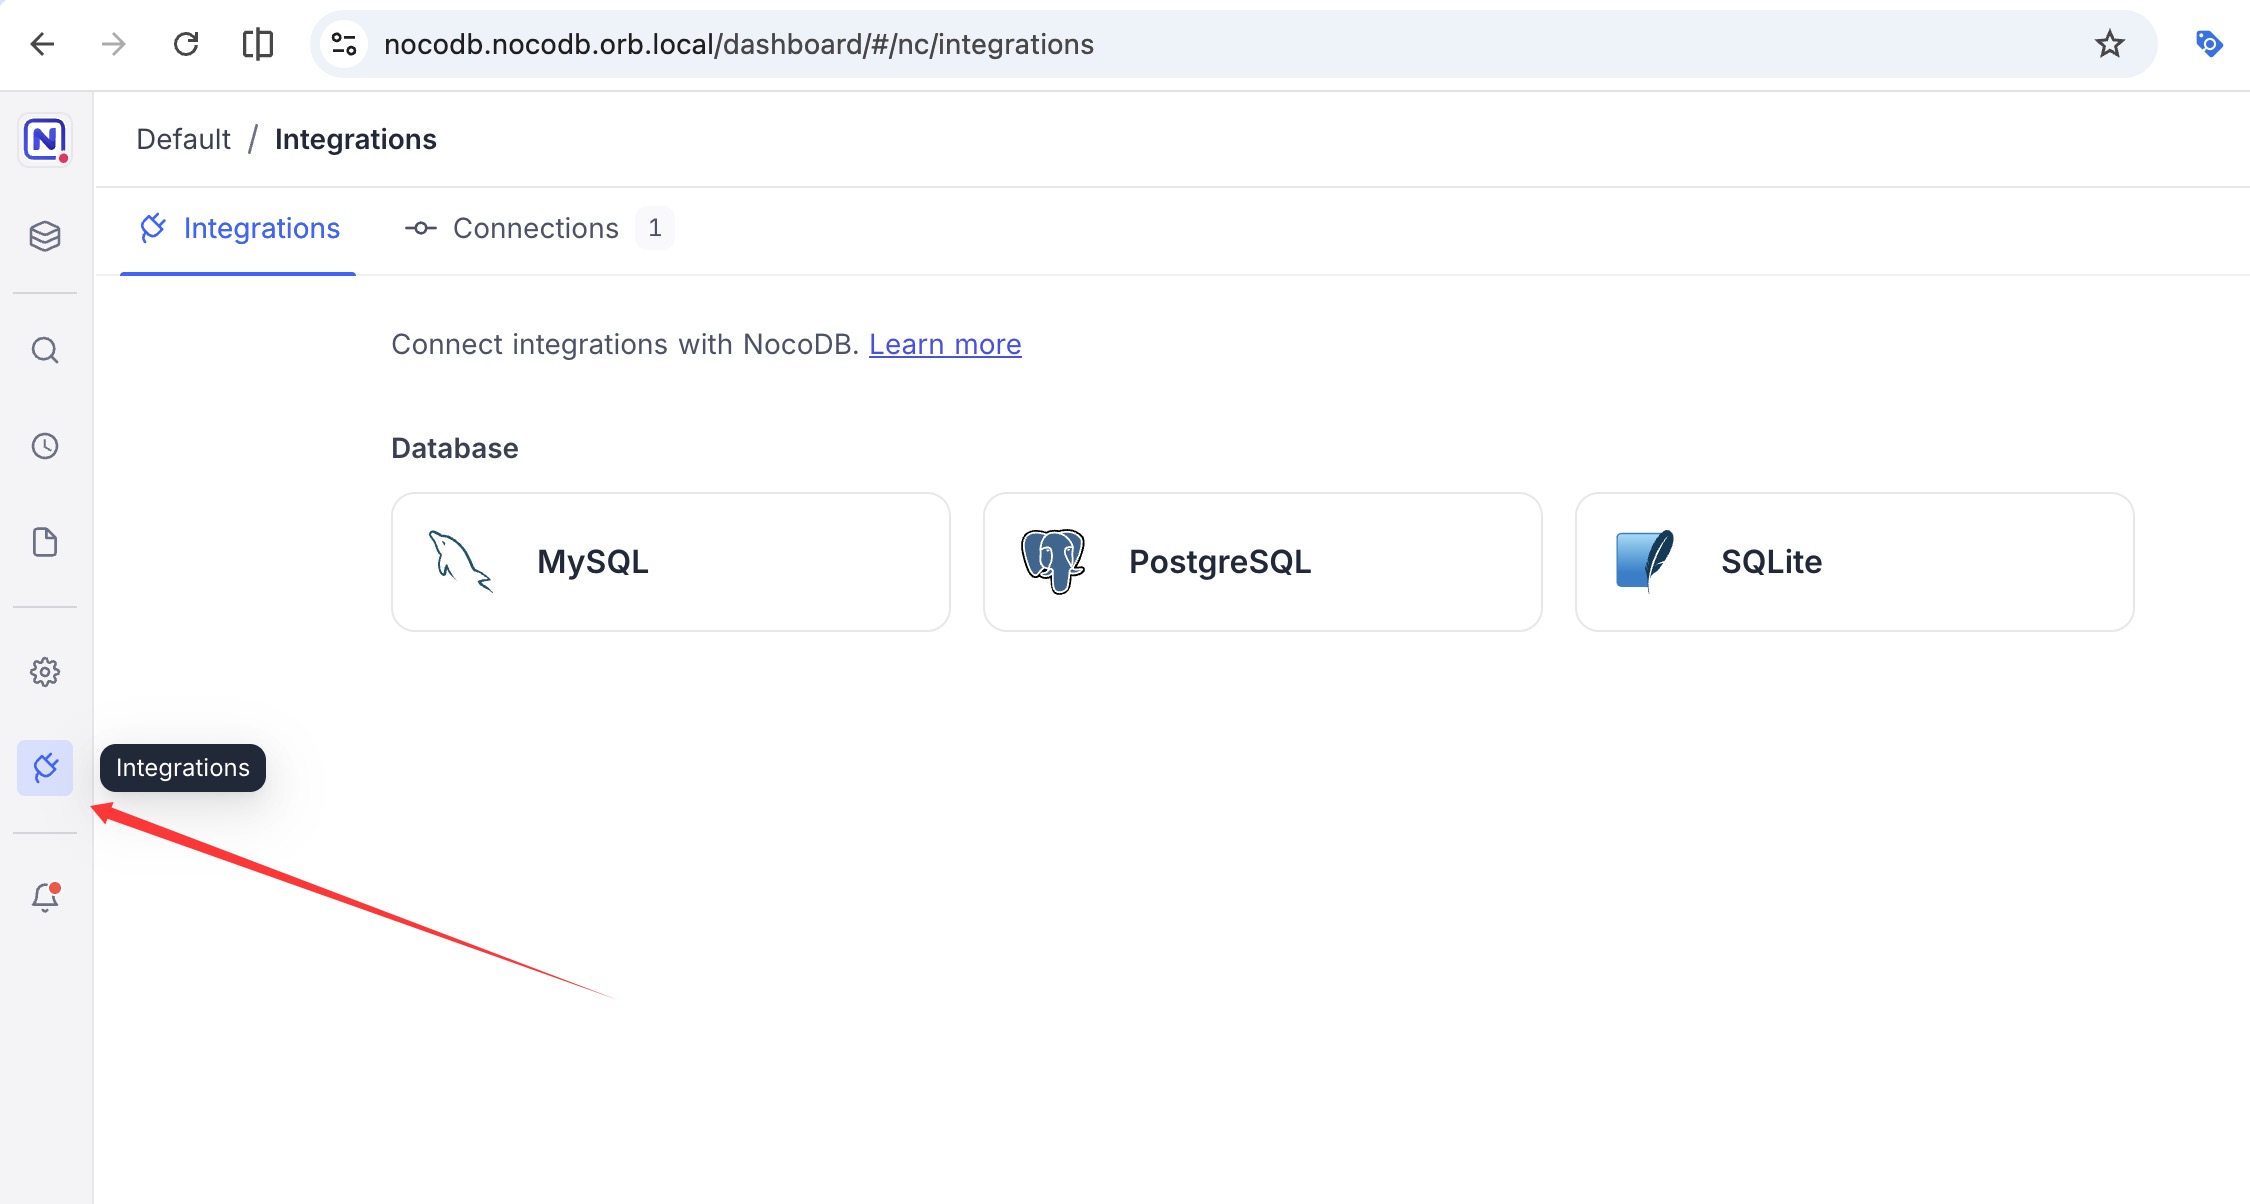This screenshot has height=1204, width=2250.
Task: Open the search magnifier in sidebar
Action: (45, 350)
